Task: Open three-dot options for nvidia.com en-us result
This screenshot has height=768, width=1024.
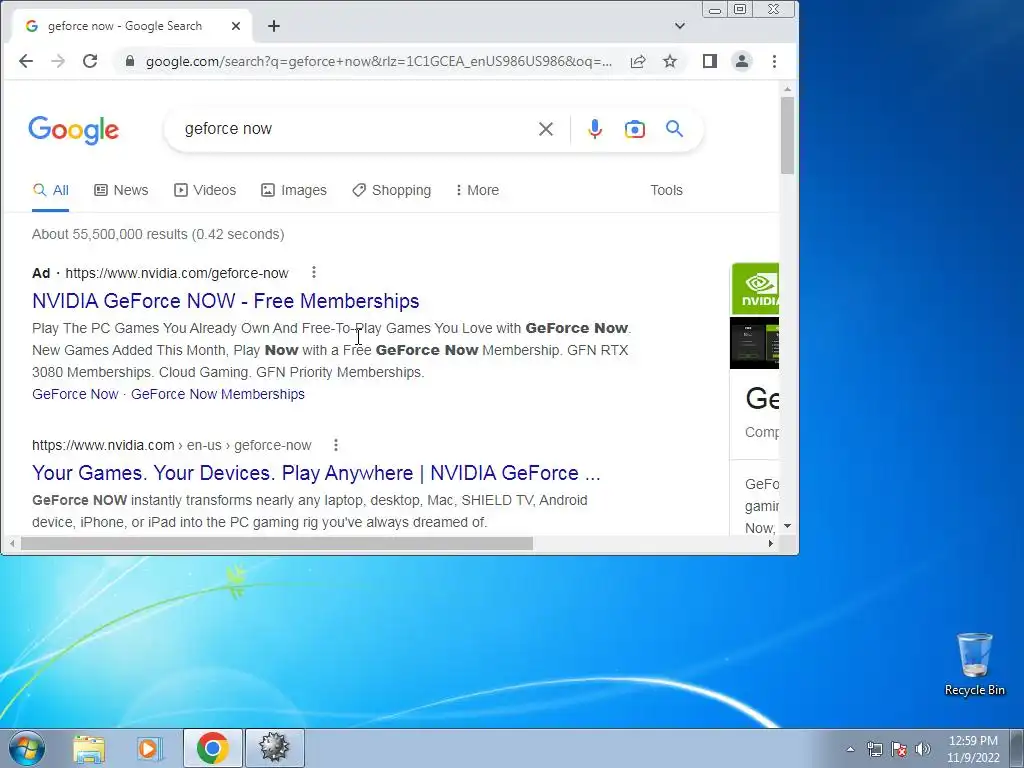Action: tap(336, 445)
